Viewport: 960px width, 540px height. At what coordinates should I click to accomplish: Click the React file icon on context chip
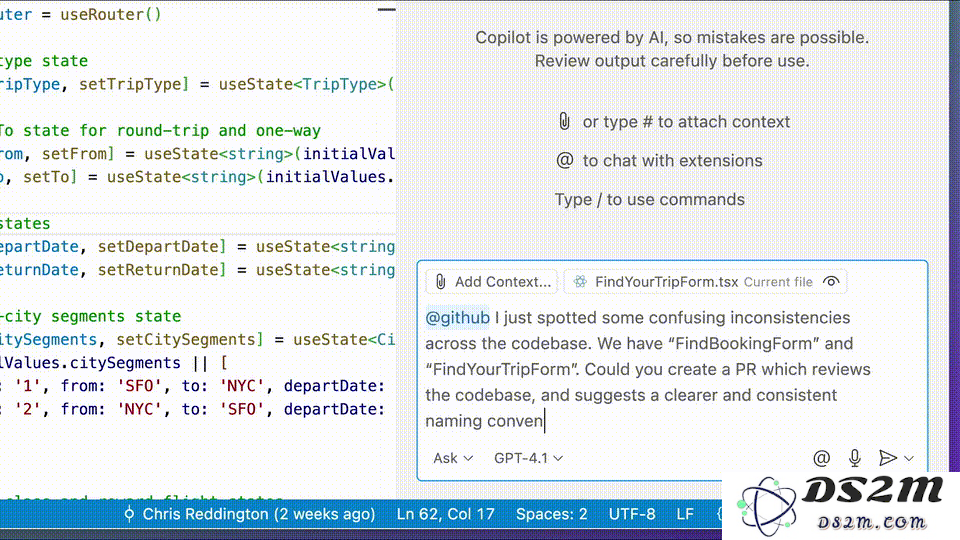click(579, 282)
